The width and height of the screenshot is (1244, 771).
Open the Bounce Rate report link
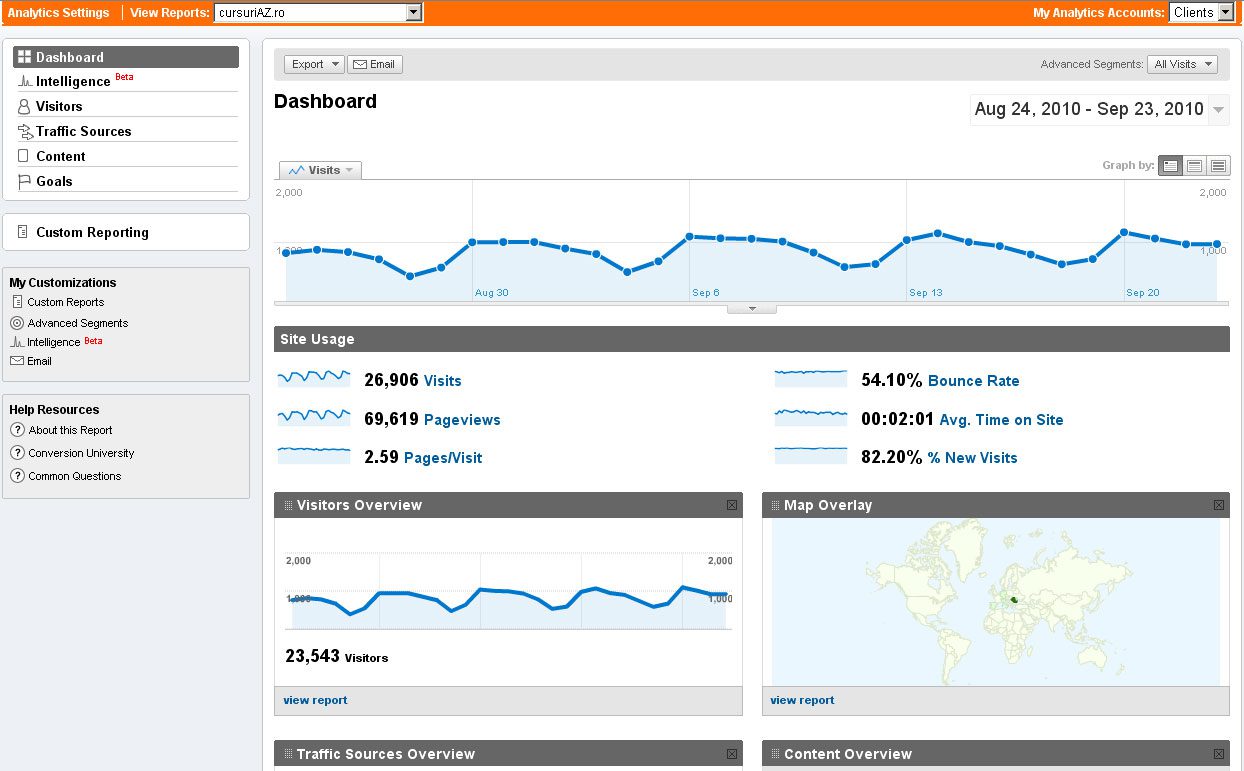pyautogui.click(x=973, y=380)
